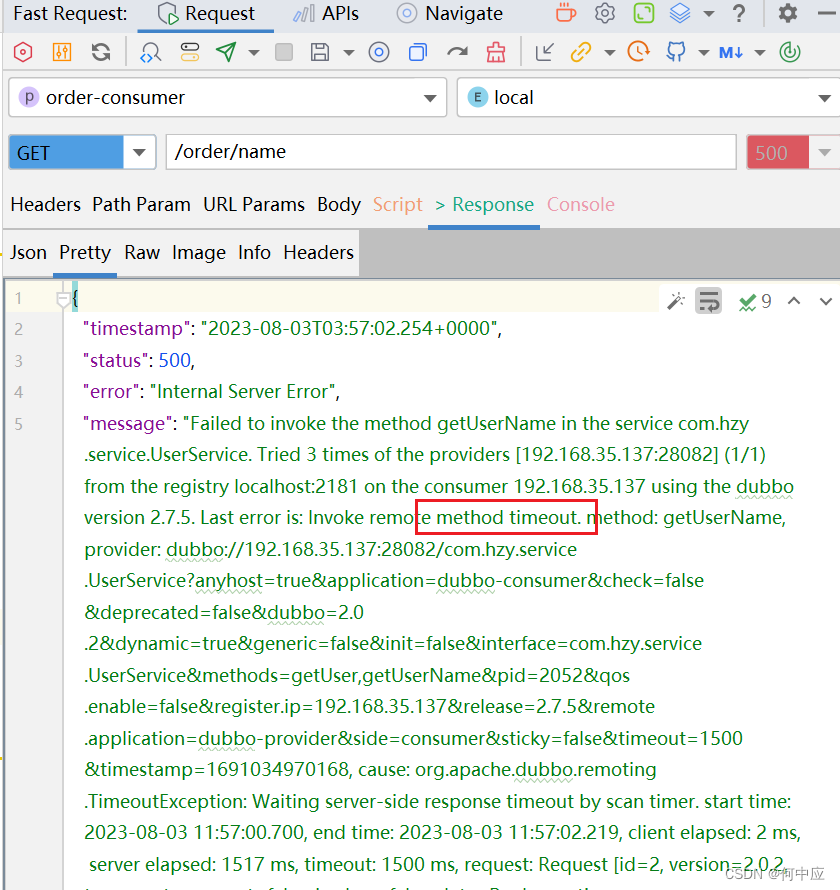The height and width of the screenshot is (890, 840).
Task: Expand the GitHub icon dropdown arrow
Action: point(704,53)
